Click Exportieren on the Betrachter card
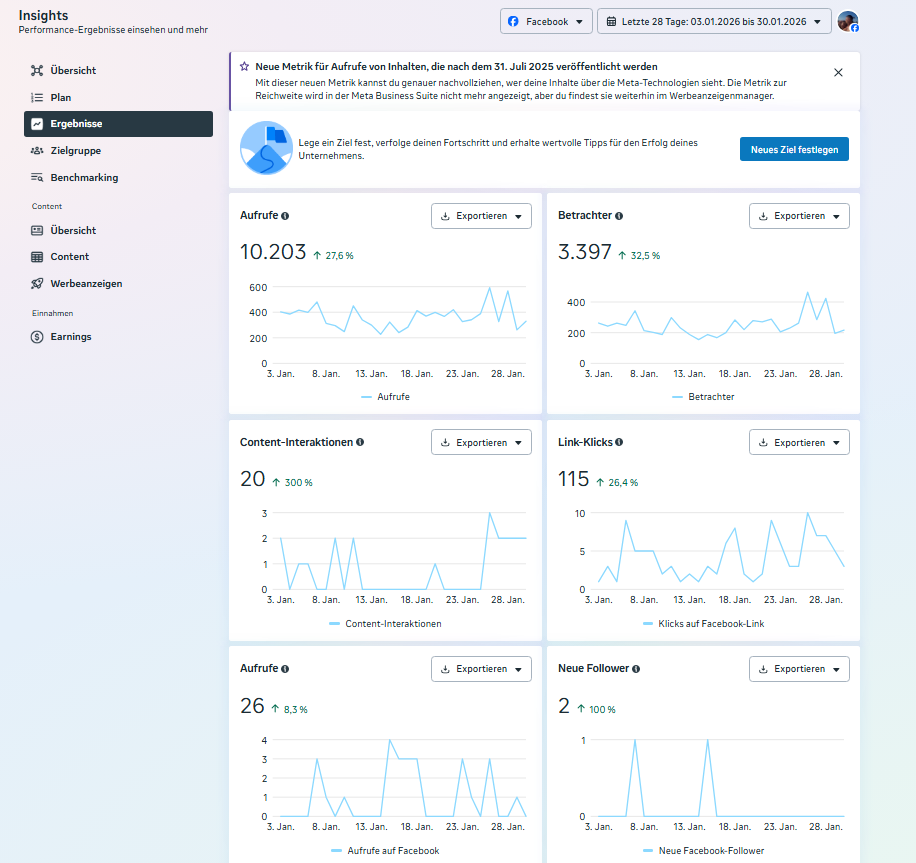Screen dimensions: 916x863 click(x=799, y=215)
